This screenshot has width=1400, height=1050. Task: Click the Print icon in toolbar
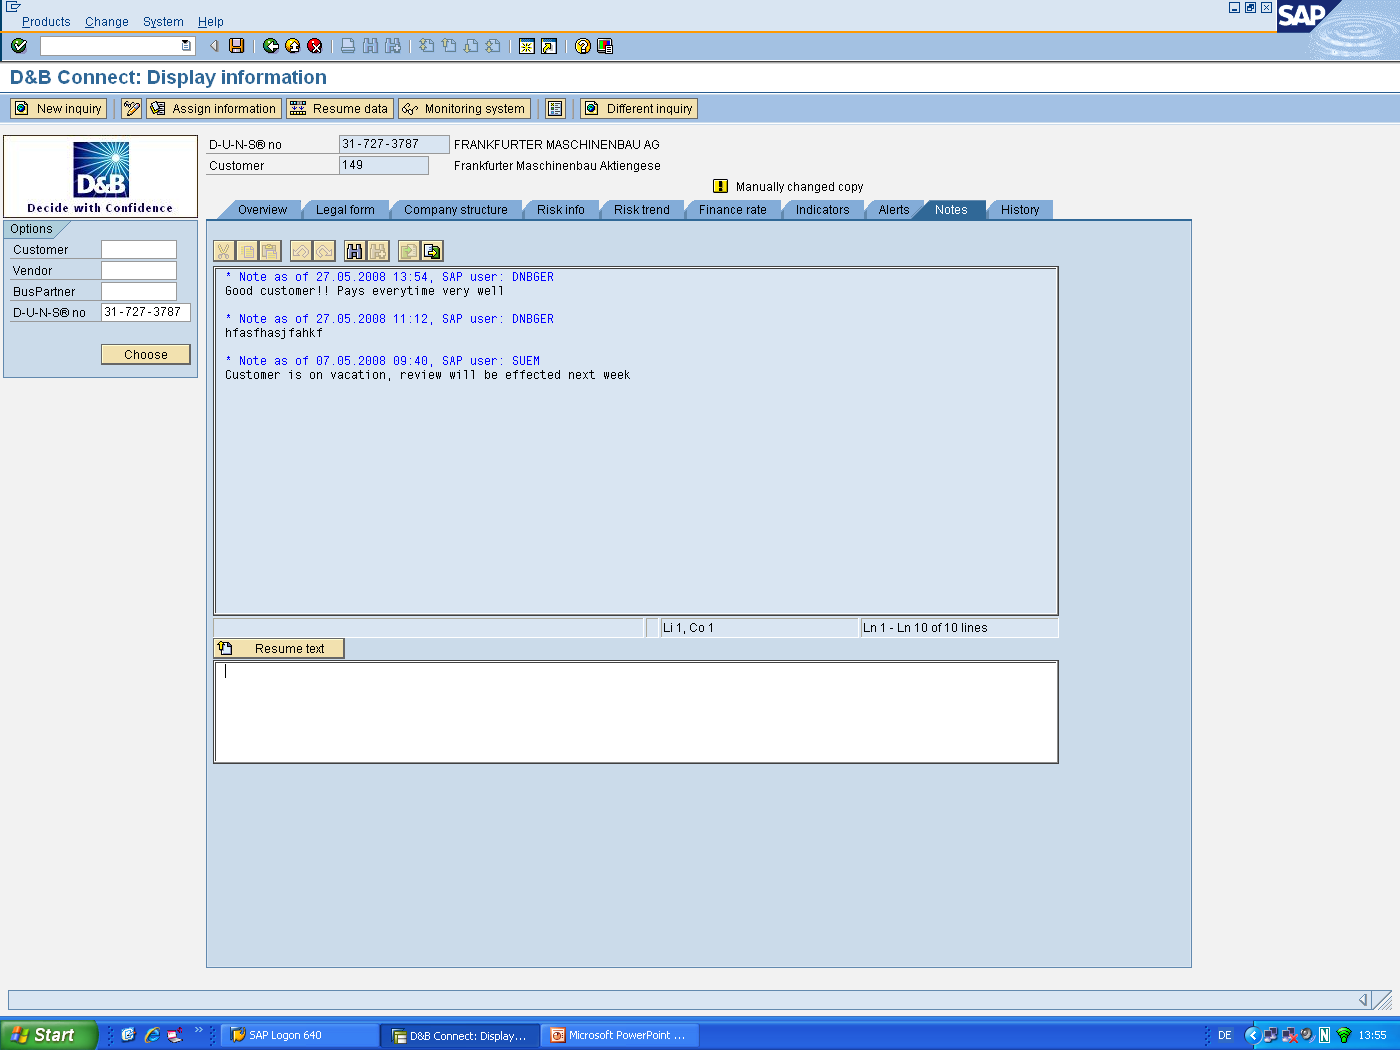coord(348,46)
